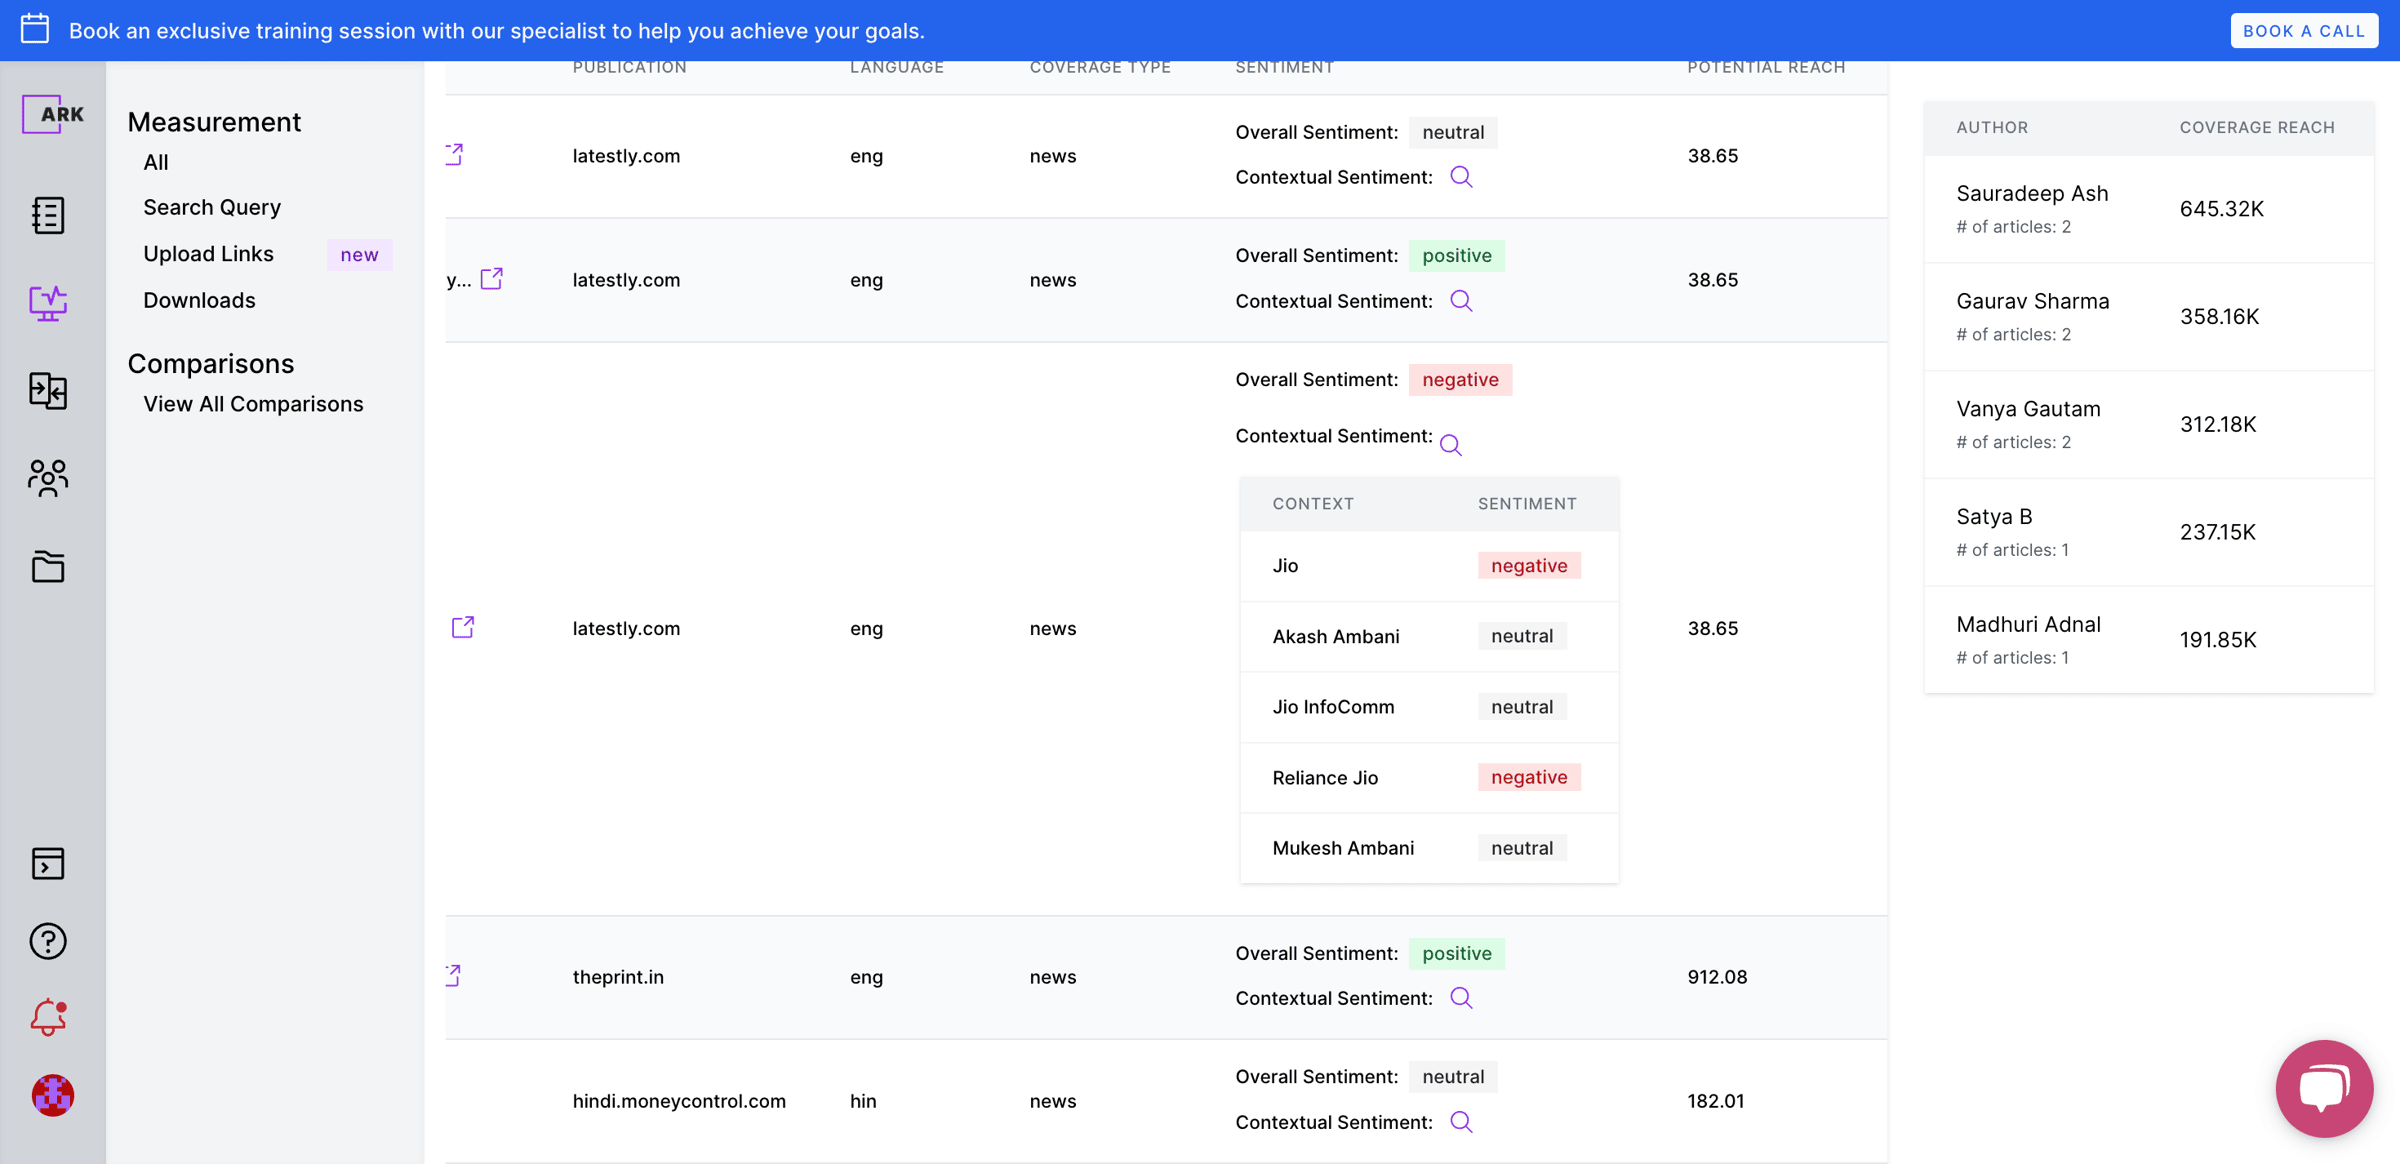
Task: Open the Search Query menu item
Action: coord(212,207)
